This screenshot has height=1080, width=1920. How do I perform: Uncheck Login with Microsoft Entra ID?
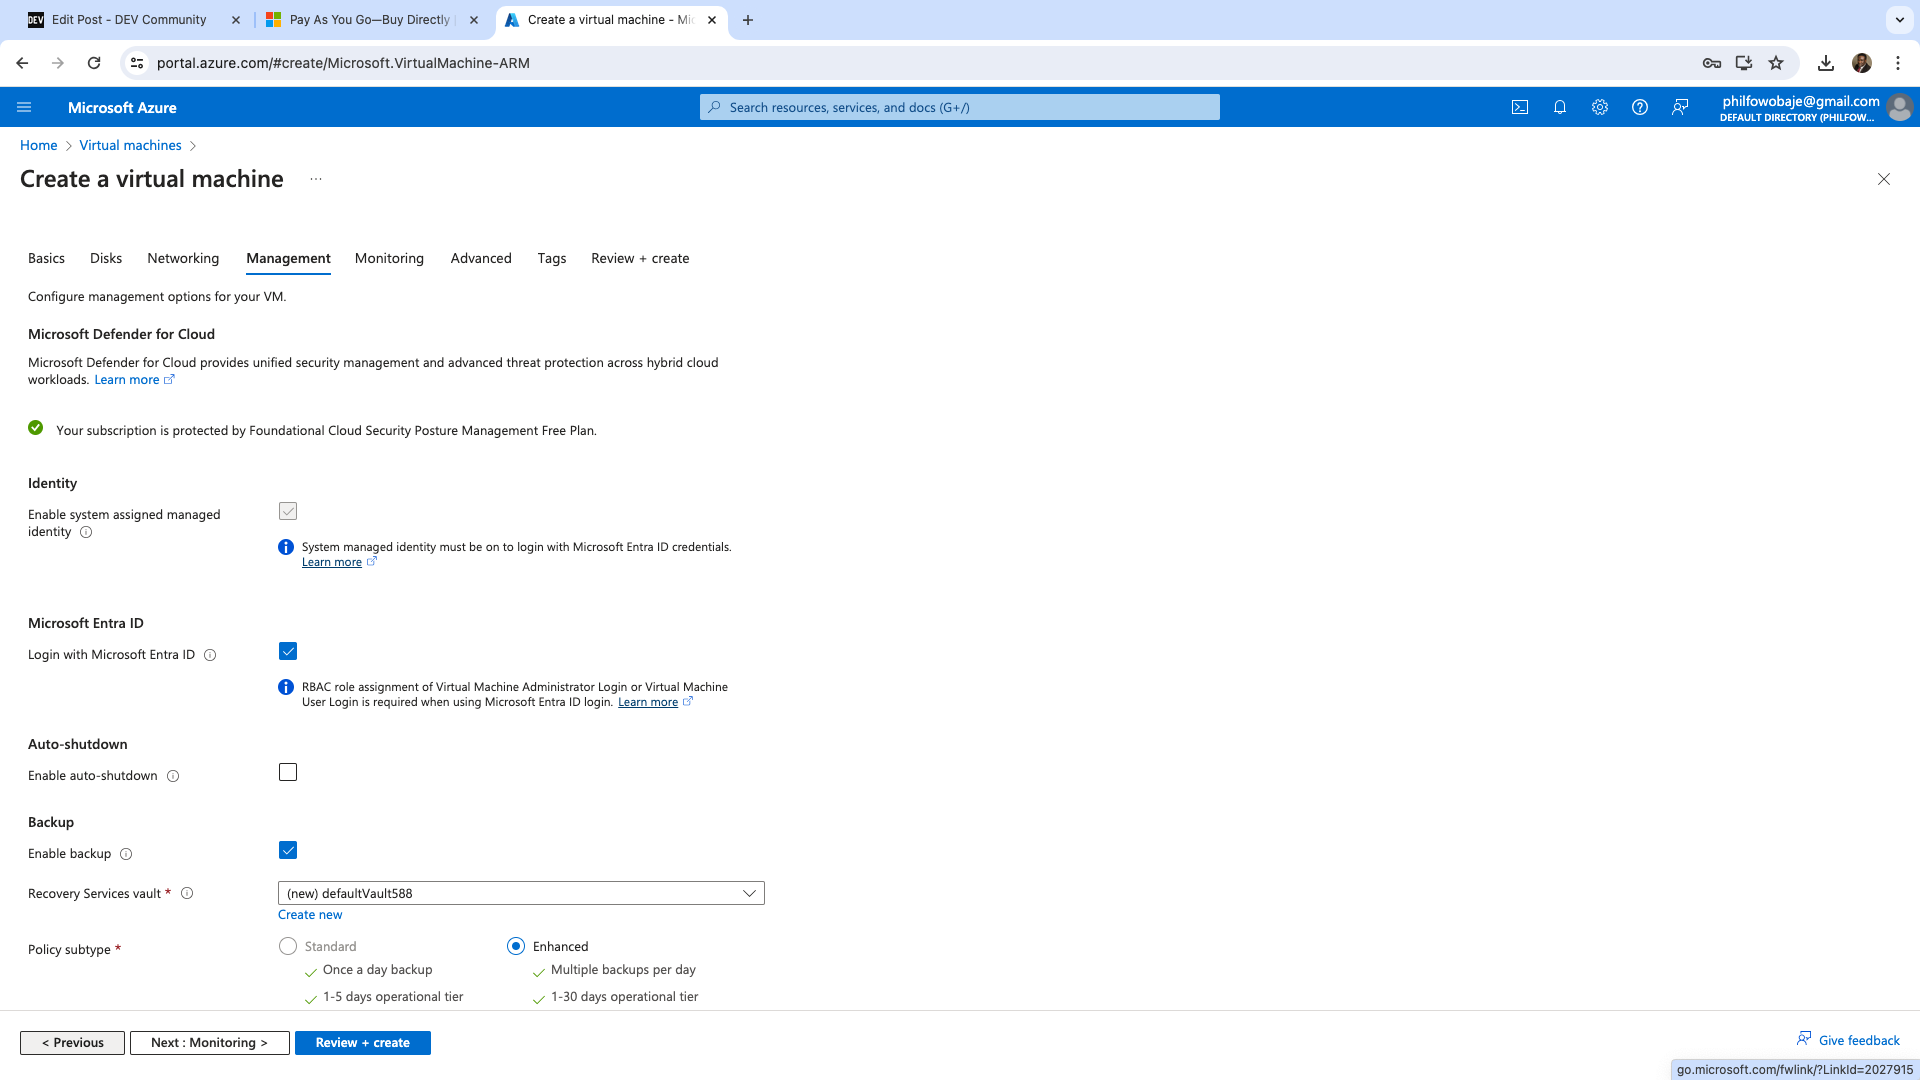pyautogui.click(x=288, y=651)
